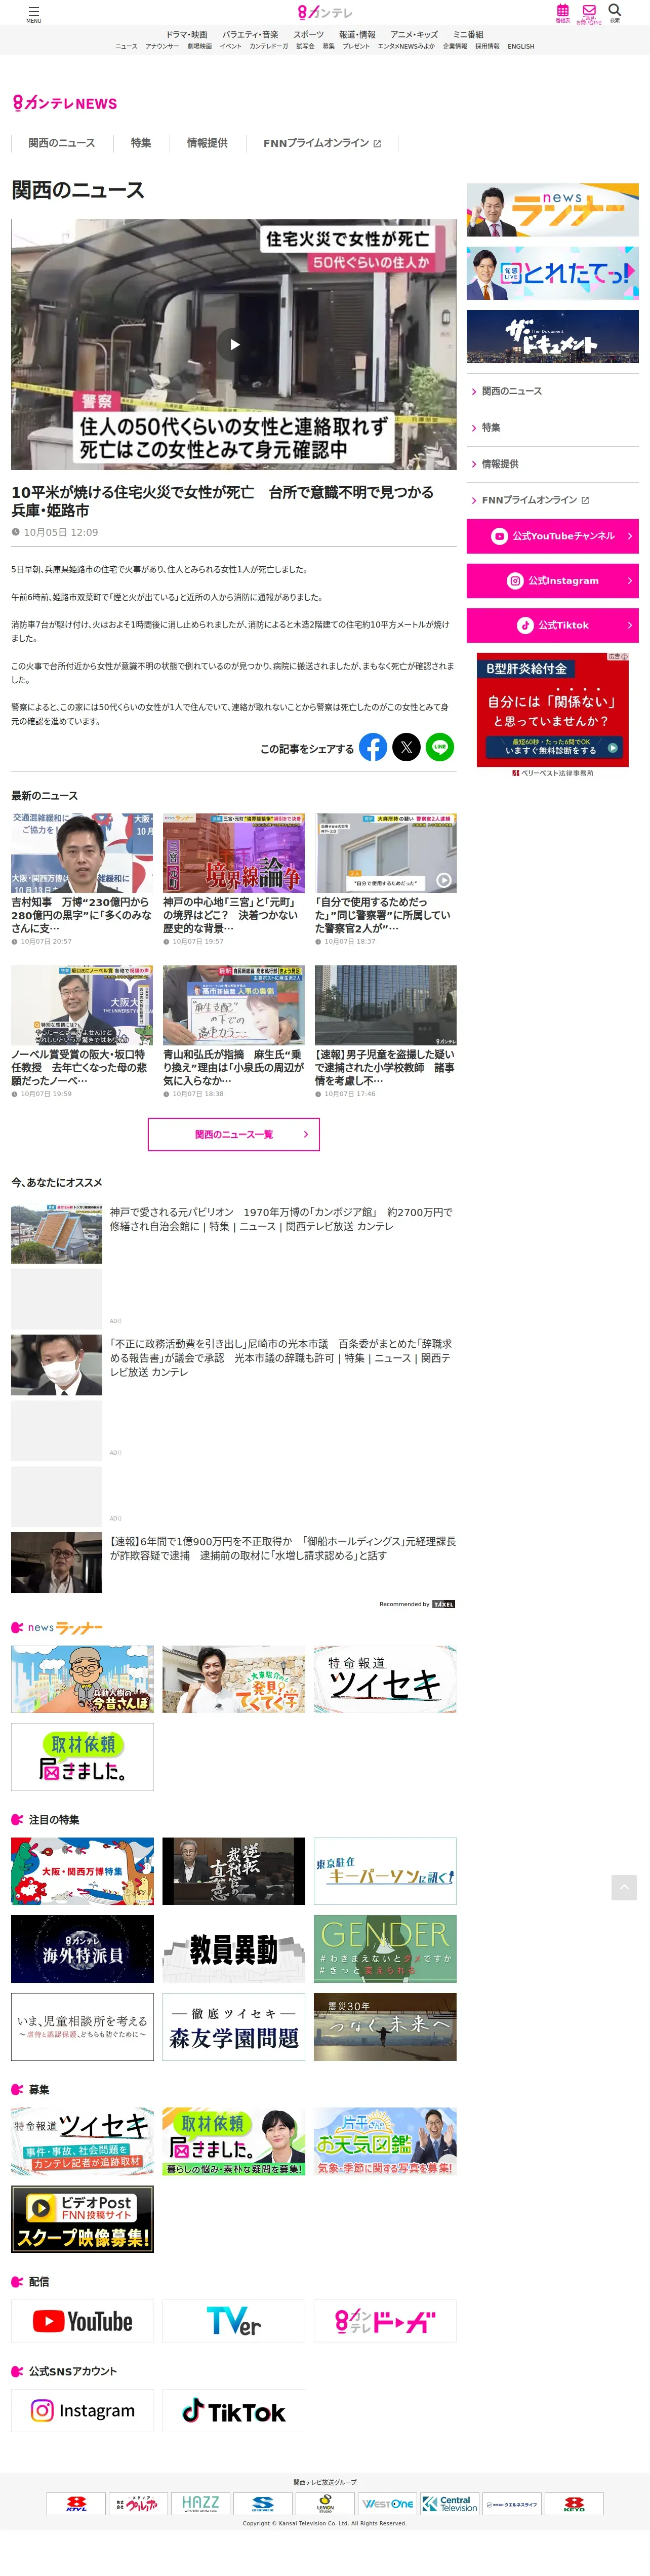Open スポーツ in the top menu

(308, 34)
